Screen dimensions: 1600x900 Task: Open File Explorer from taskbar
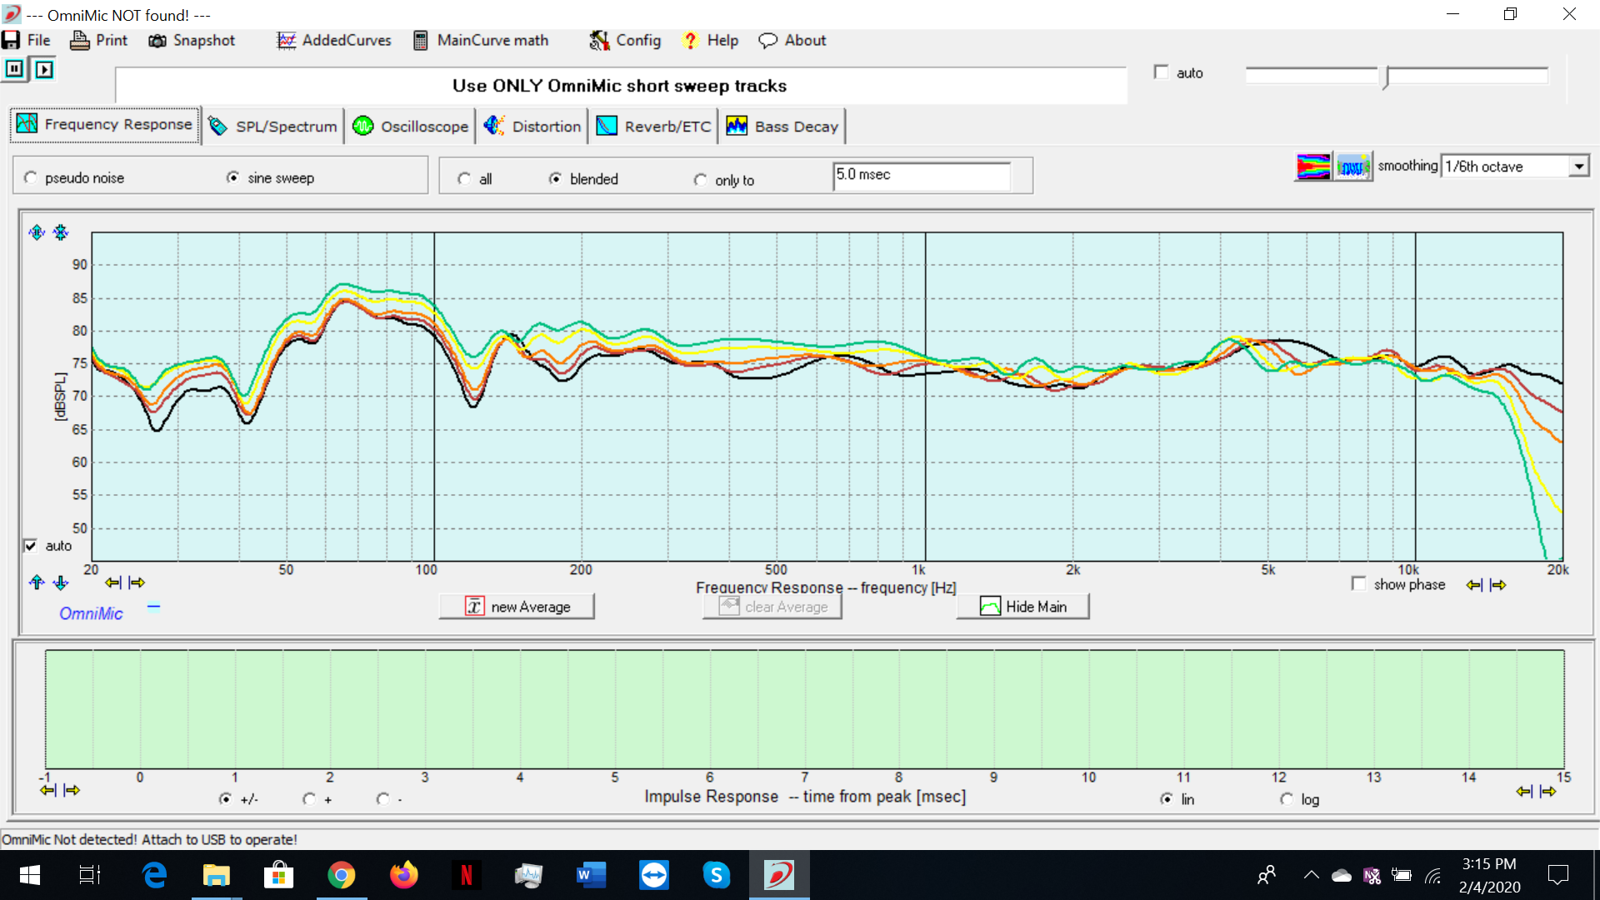[x=216, y=875]
